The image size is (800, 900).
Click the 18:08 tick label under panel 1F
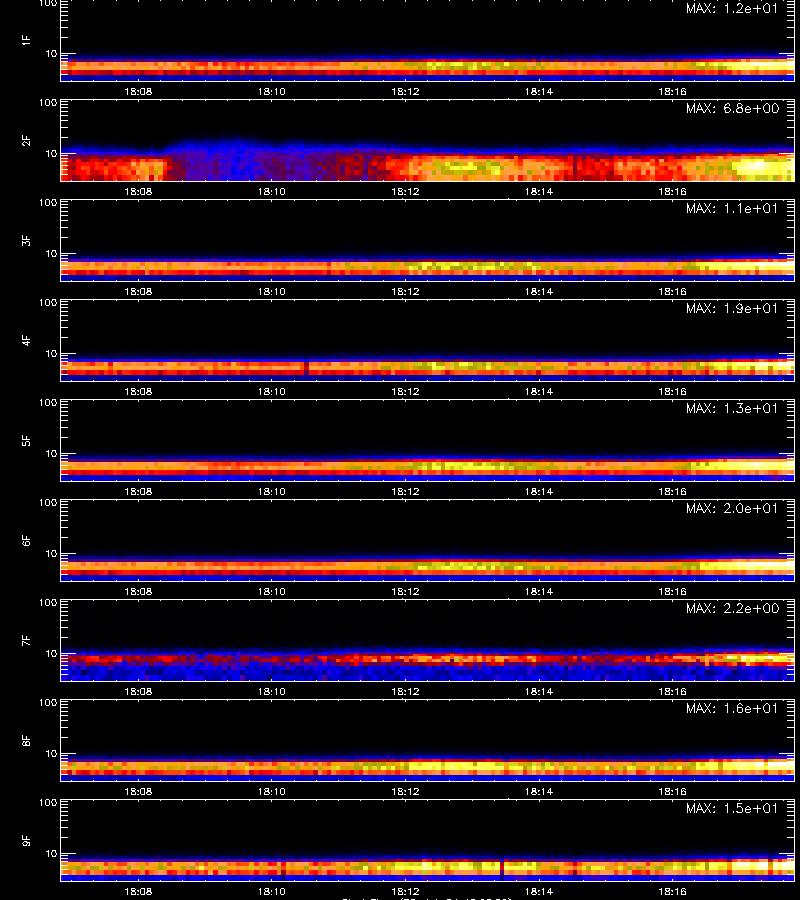138,91
